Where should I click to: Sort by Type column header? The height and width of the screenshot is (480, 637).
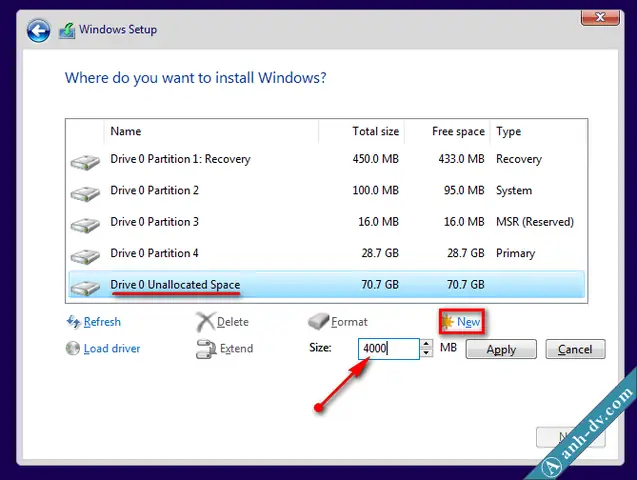pyautogui.click(x=538, y=131)
